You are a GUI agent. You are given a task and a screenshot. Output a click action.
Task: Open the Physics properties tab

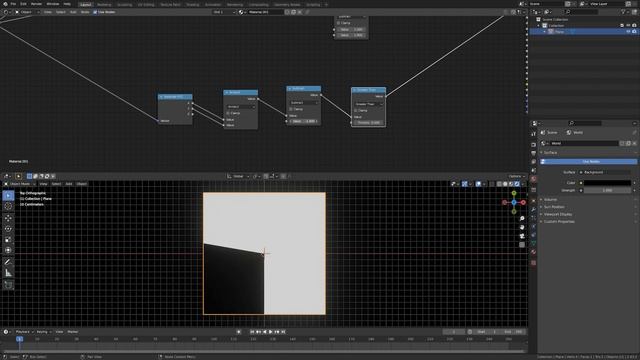(x=533, y=227)
